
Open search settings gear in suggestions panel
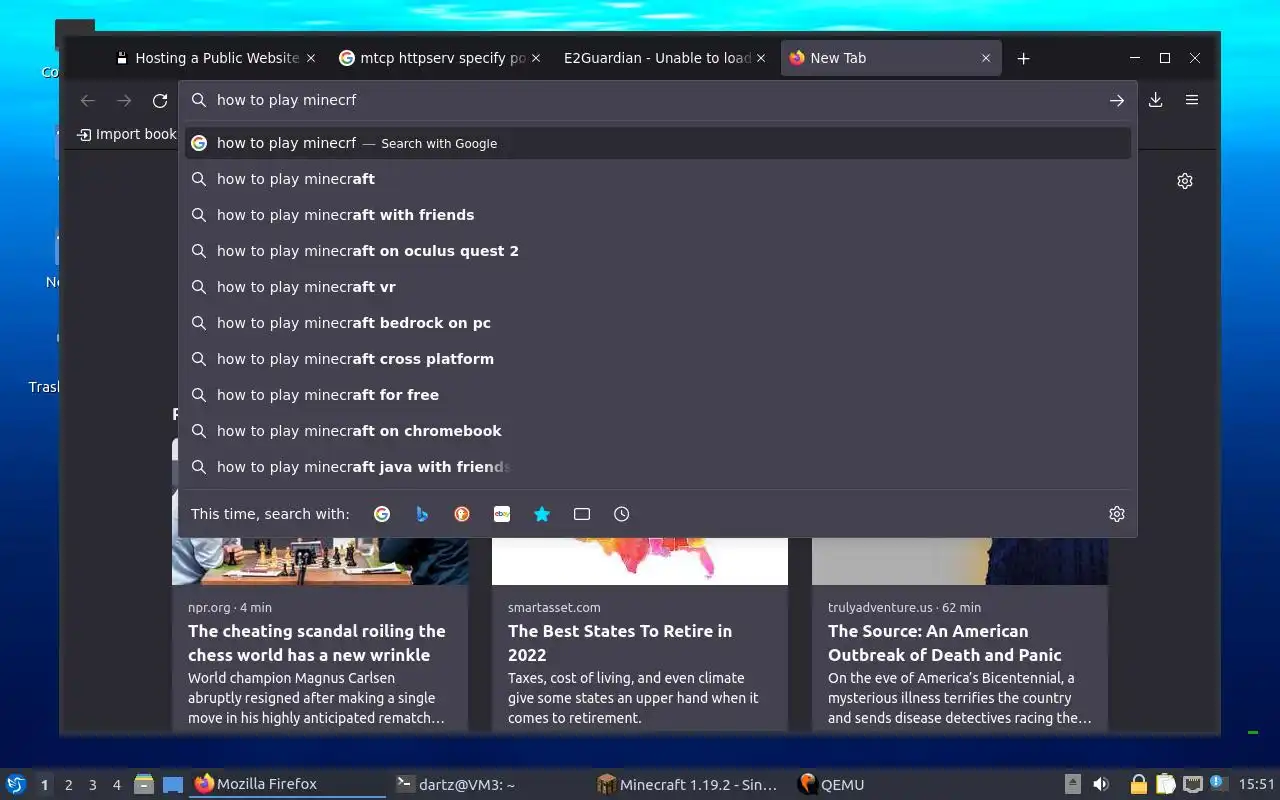tap(1117, 514)
